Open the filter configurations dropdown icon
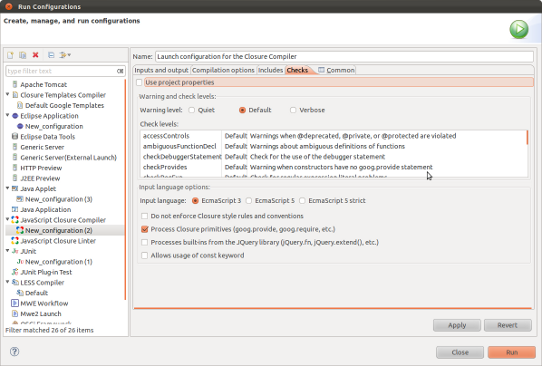Viewport: 542px width, 366px height. point(65,55)
